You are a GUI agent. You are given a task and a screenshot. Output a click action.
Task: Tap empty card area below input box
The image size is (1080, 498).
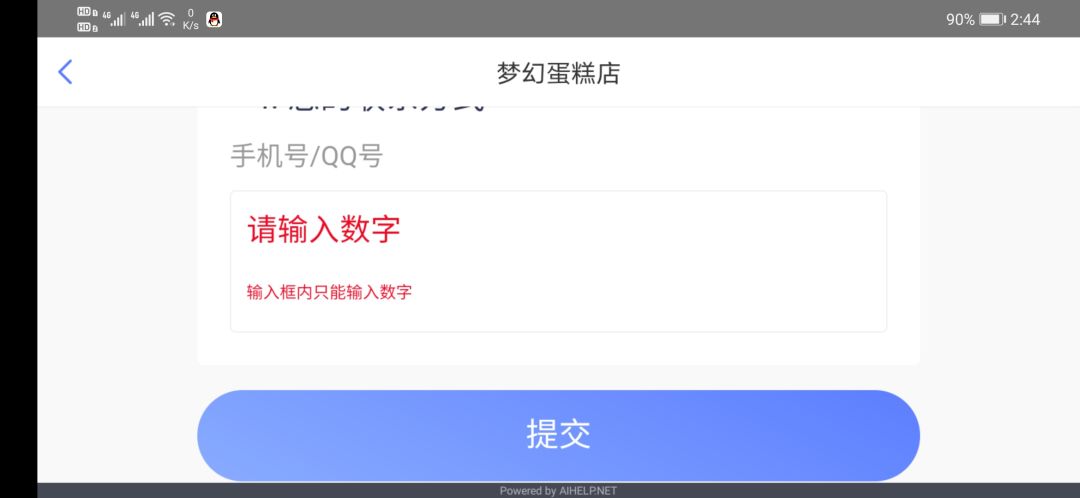coord(558,349)
